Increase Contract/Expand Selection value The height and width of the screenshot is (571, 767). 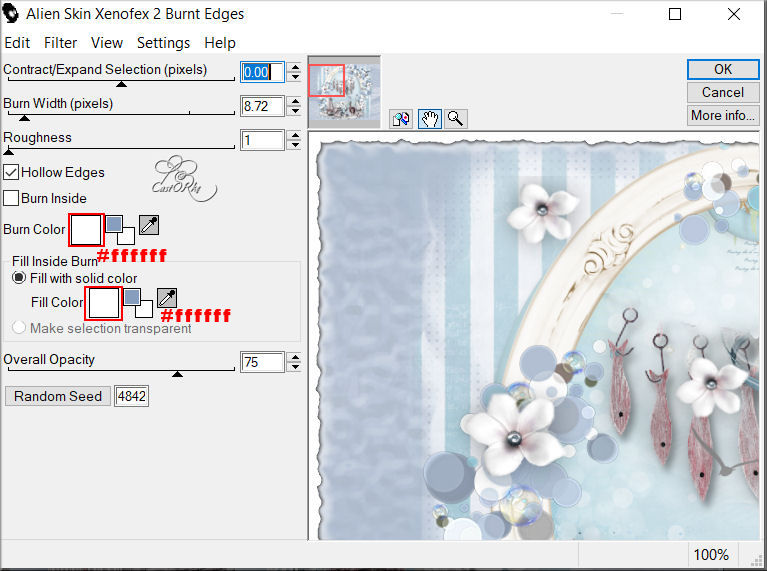294,67
